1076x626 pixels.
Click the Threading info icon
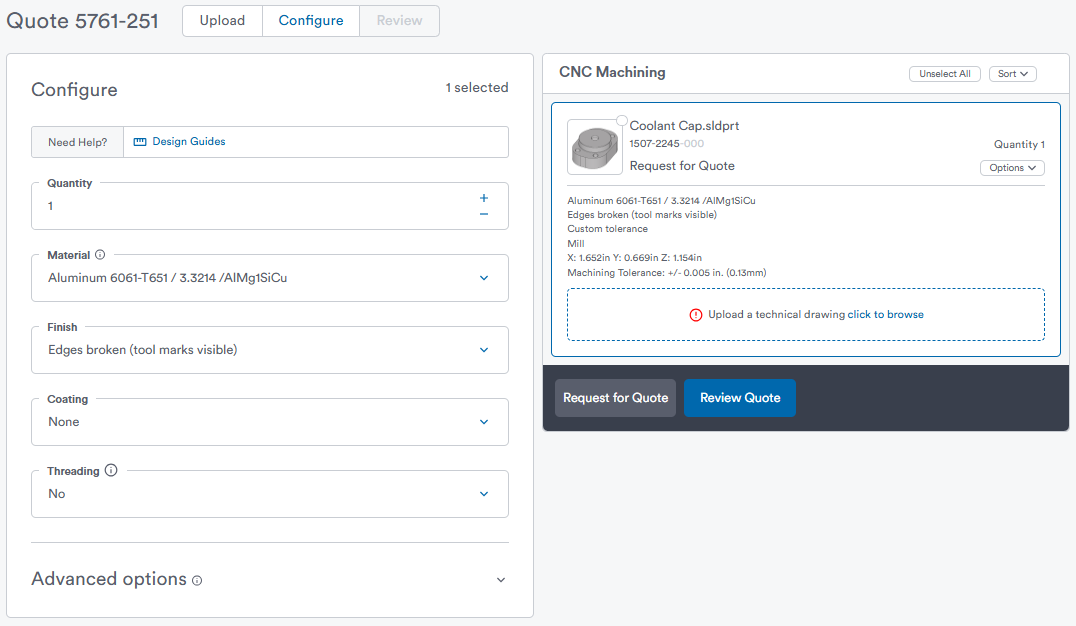pos(111,471)
